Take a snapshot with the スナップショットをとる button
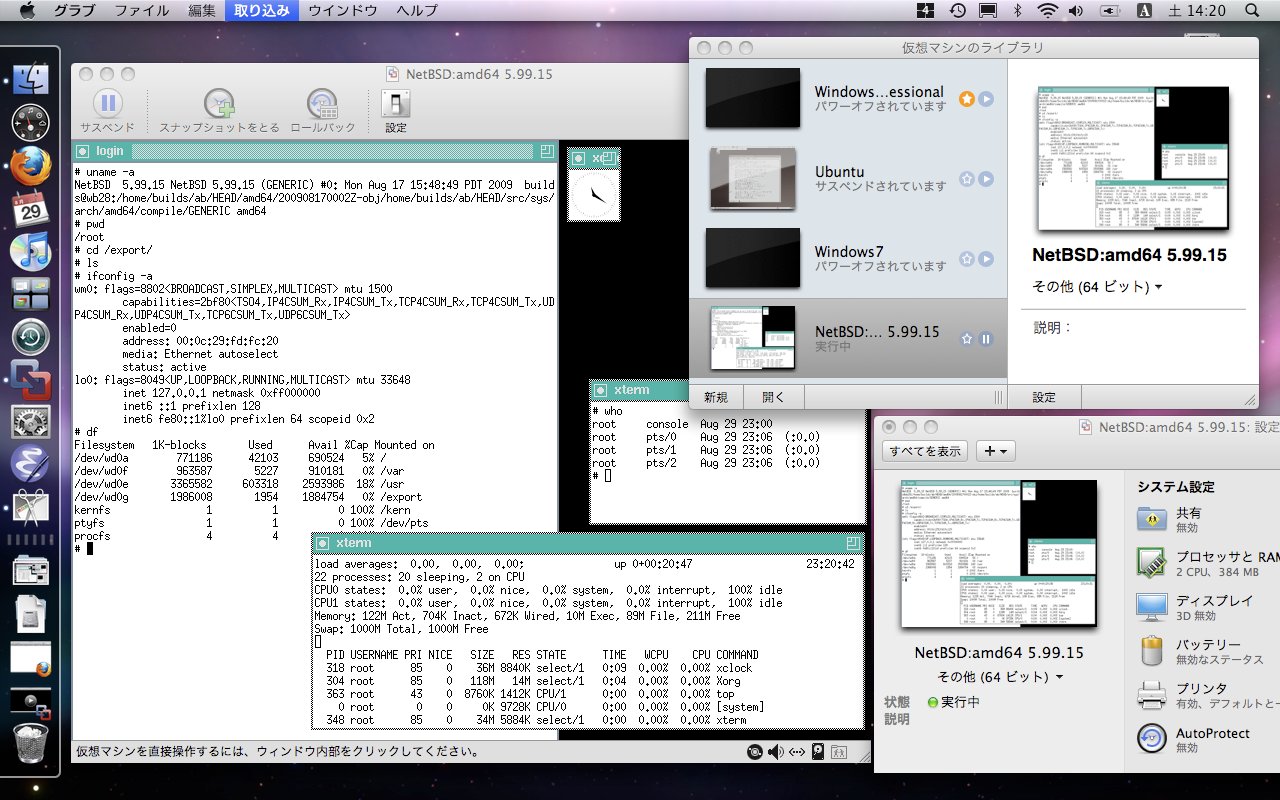Screen dimensions: 1280x800 pos(219,111)
